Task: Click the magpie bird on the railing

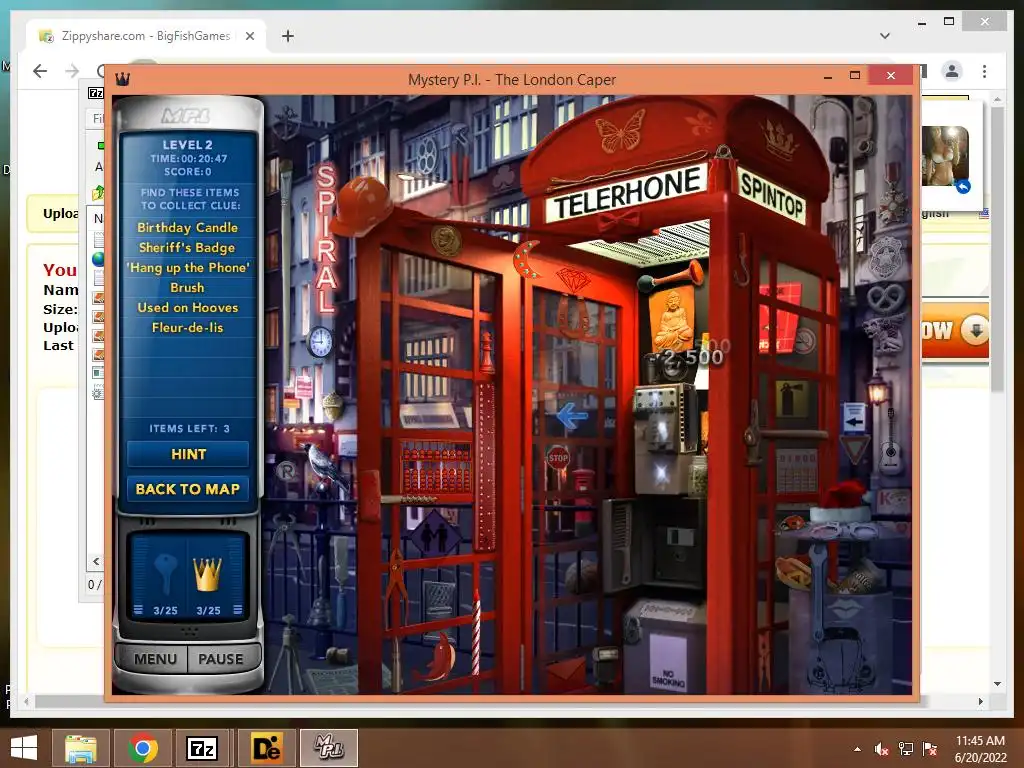Action: pyautogui.click(x=325, y=466)
